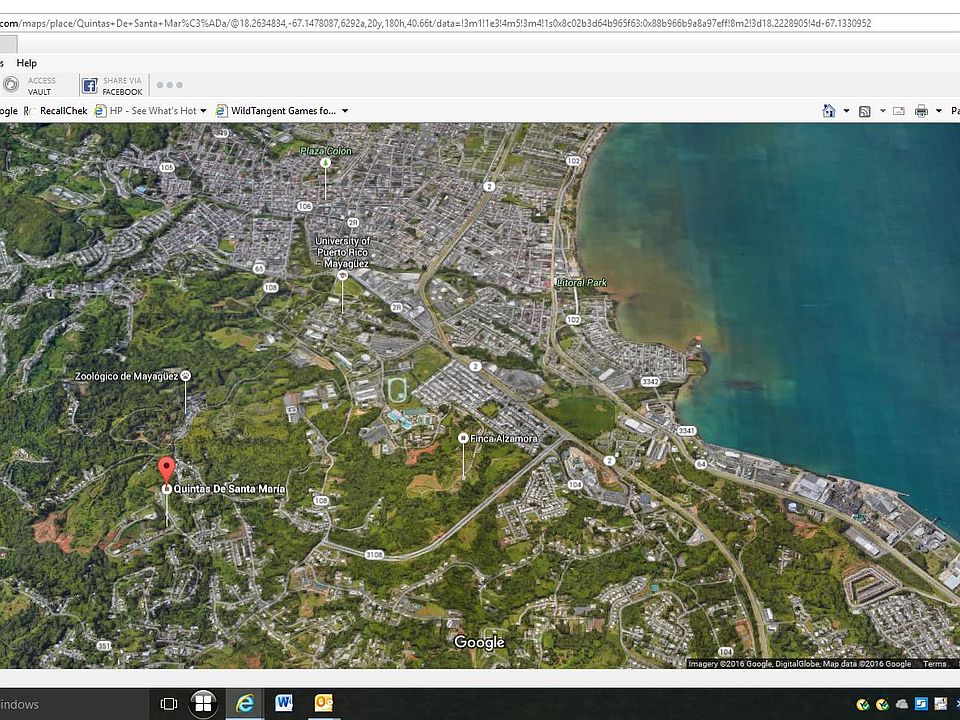Open Internet Explorer from the taskbar
The height and width of the screenshot is (720, 960).
click(x=244, y=703)
